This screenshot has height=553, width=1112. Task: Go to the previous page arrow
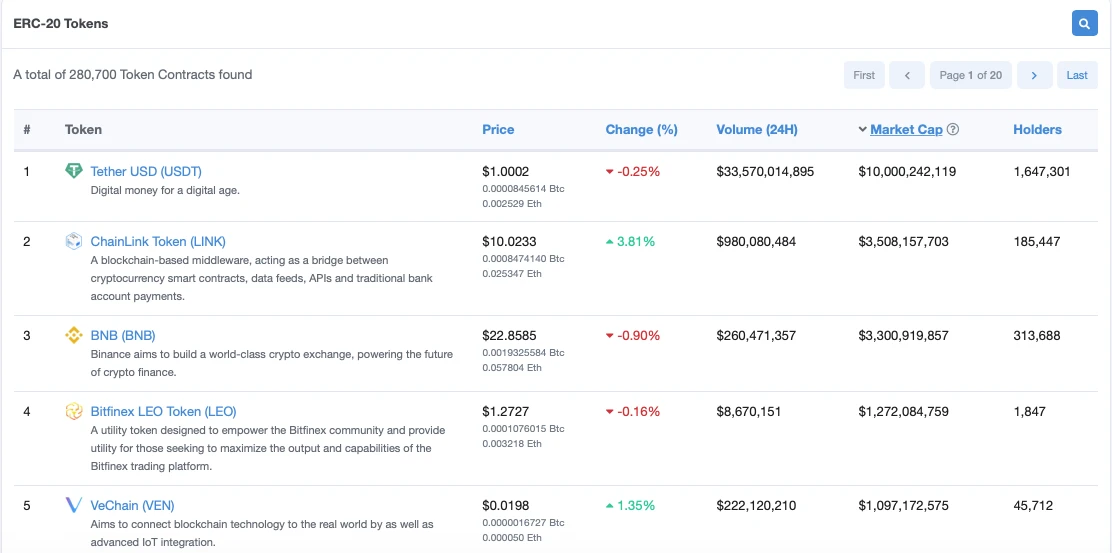(907, 75)
